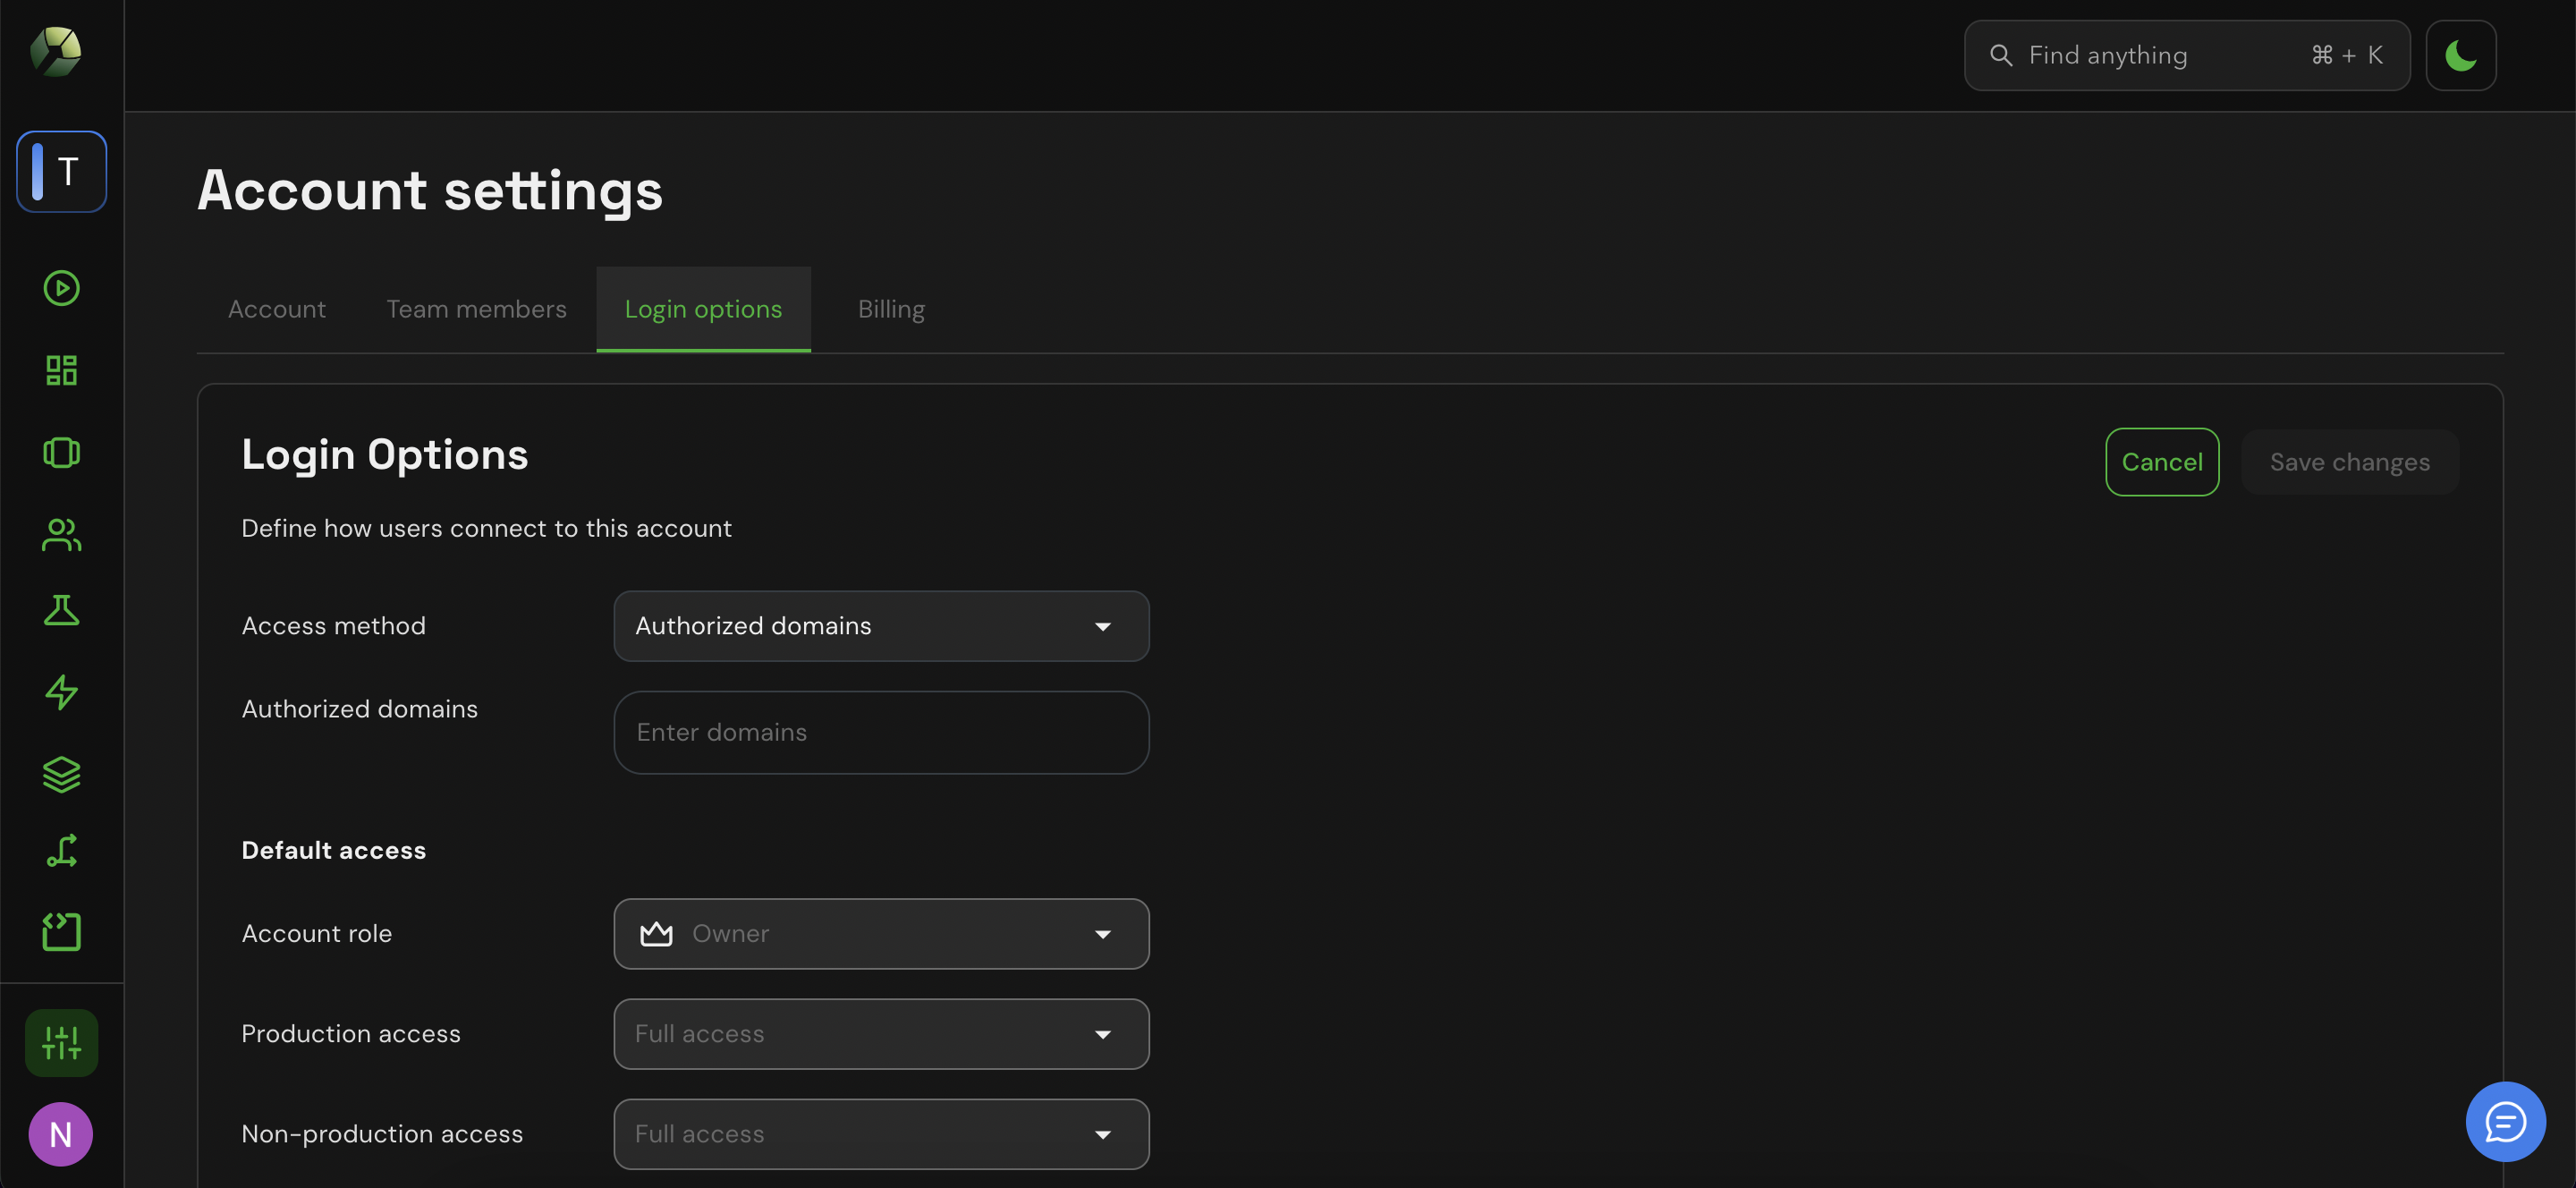Open the stacked layers sidebar icon
Screen dimensions: 2576x1188
pyautogui.click(x=61, y=774)
